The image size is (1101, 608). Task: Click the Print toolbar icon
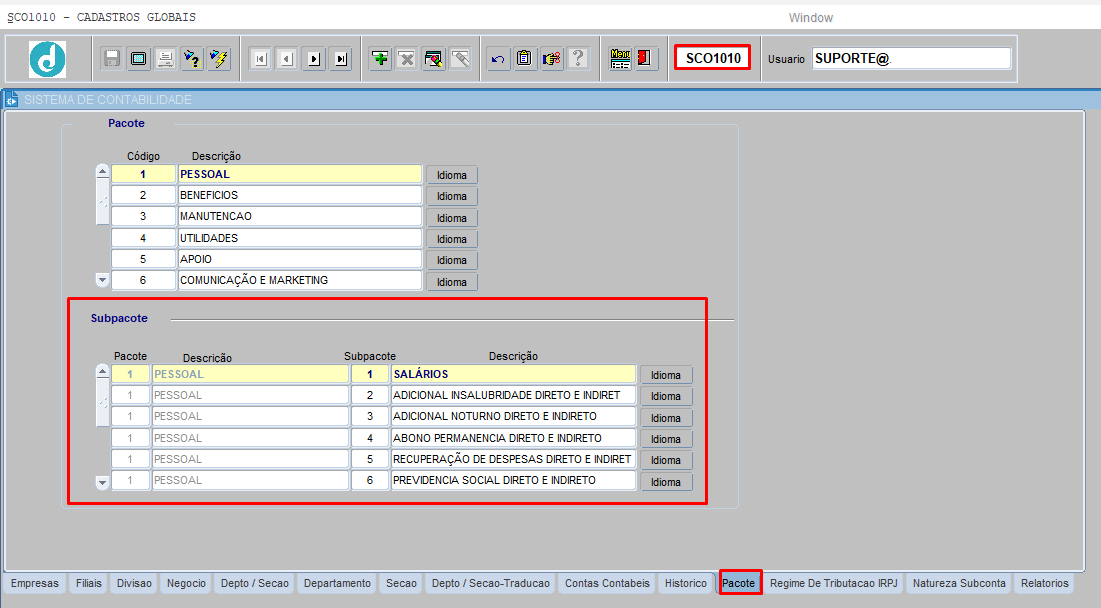[x=165, y=58]
